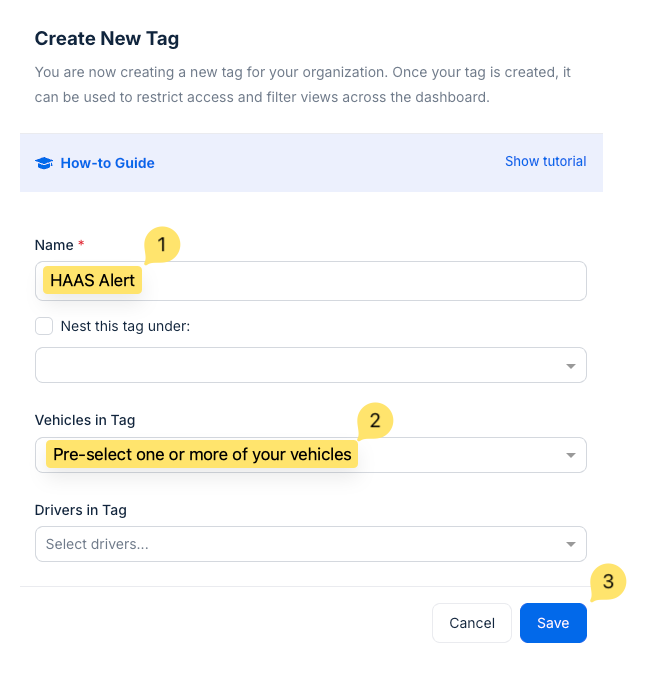This screenshot has width=646, height=673.
Task: Open the Select drivers combo box
Action: pos(300,545)
